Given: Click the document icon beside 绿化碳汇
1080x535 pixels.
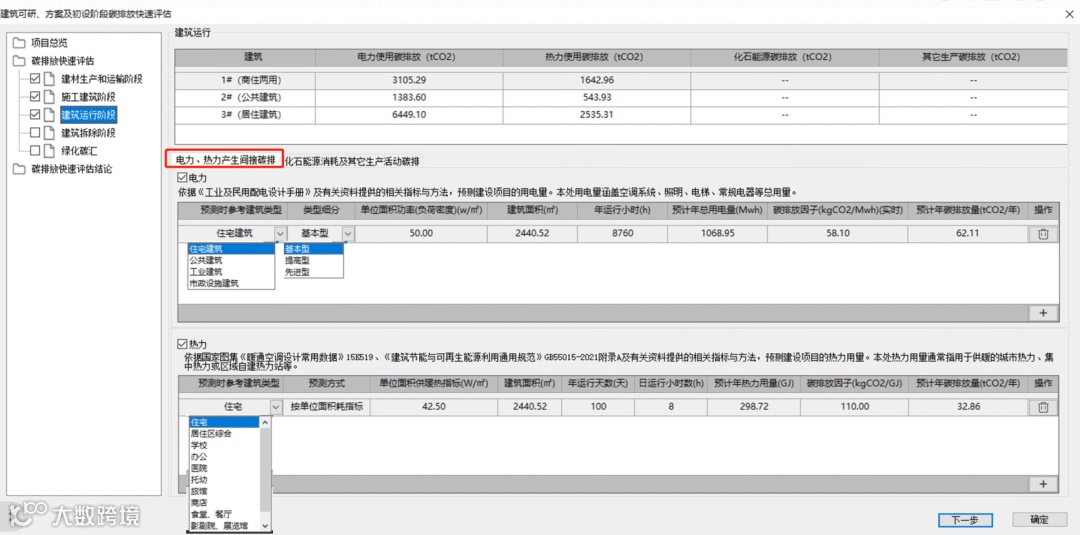Looking at the screenshot, I should pos(50,150).
